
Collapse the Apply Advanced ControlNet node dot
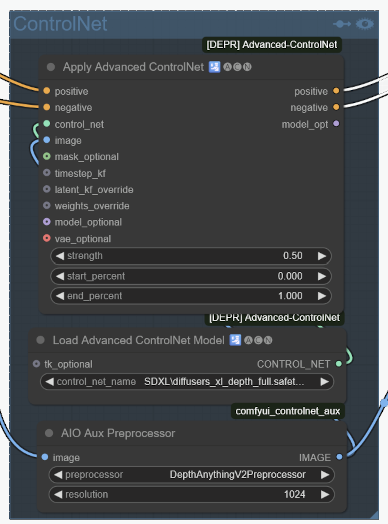tap(51, 67)
